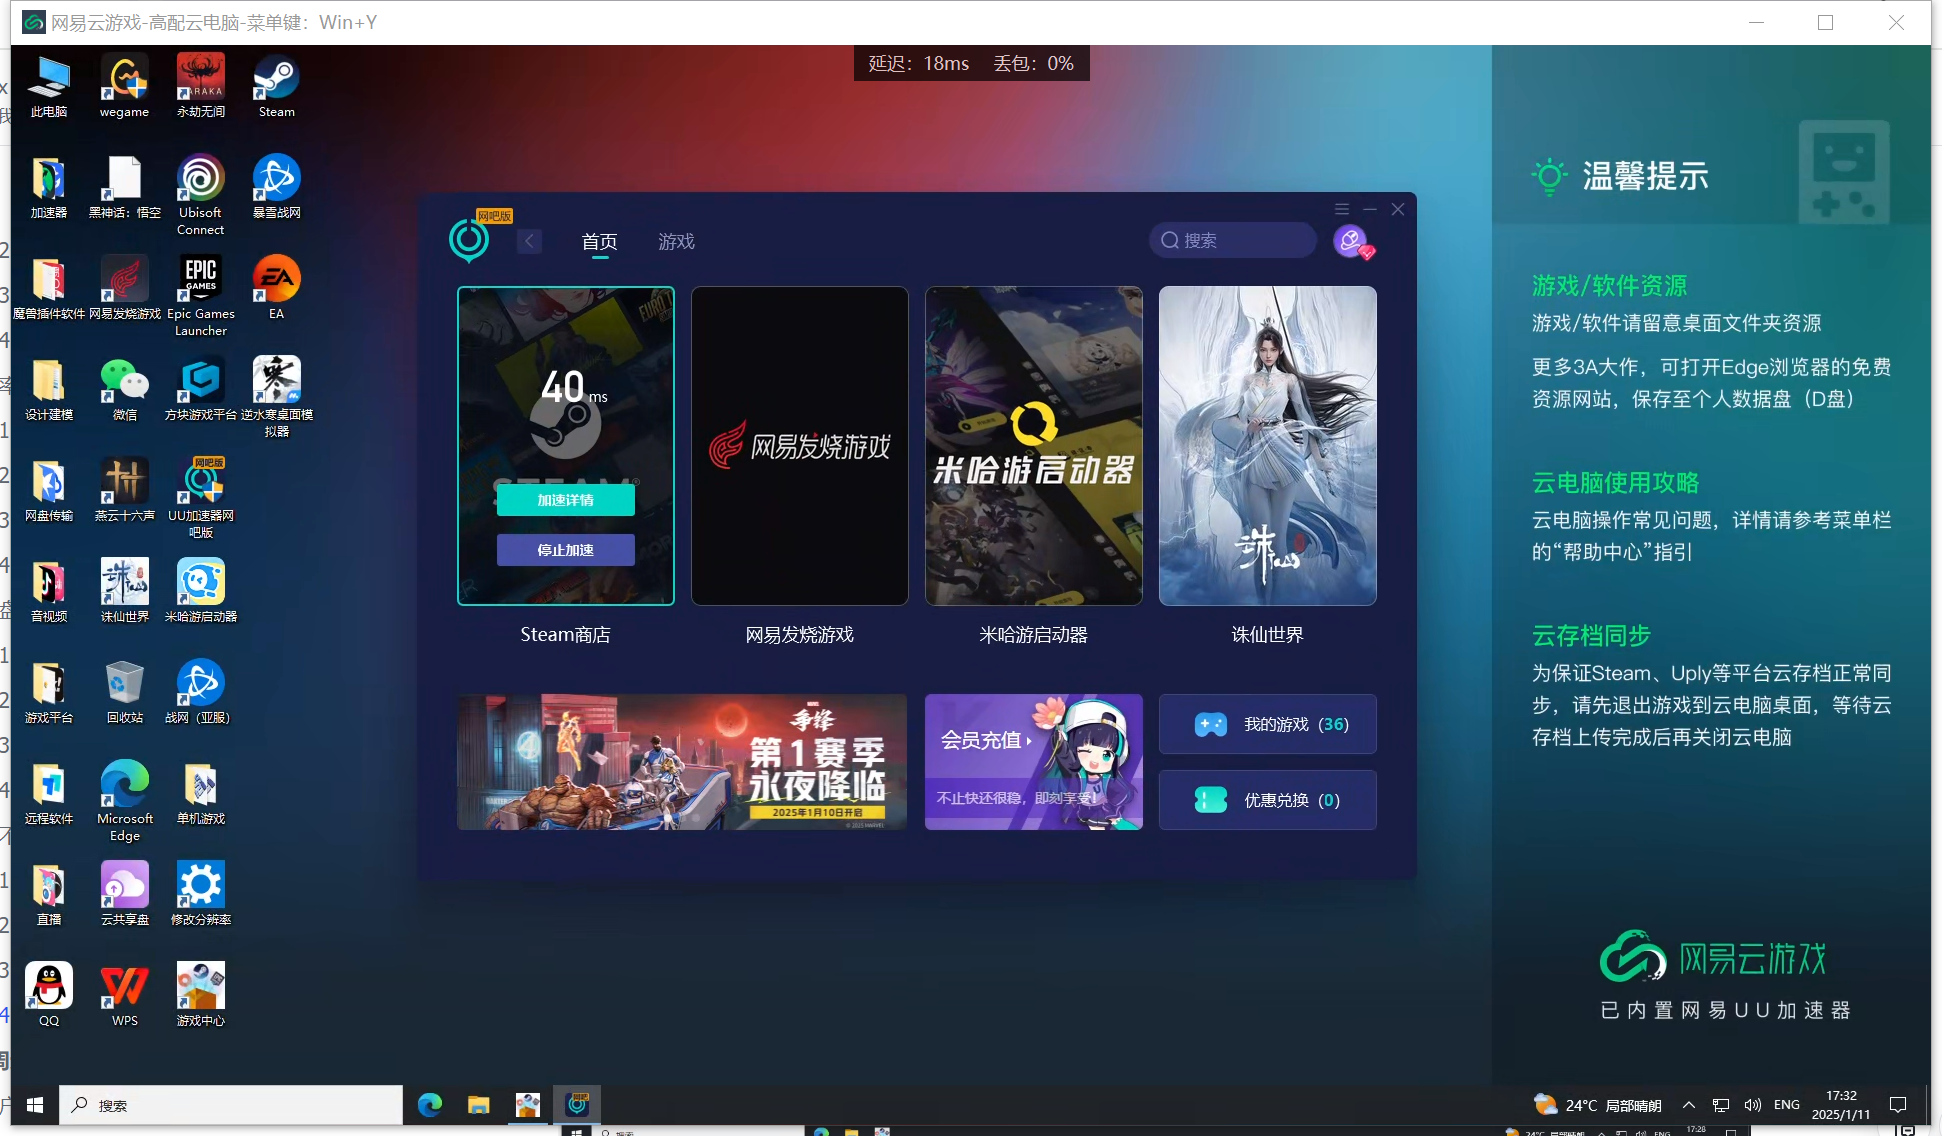Open 云共享盘 desktop icon

click(124, 894)
